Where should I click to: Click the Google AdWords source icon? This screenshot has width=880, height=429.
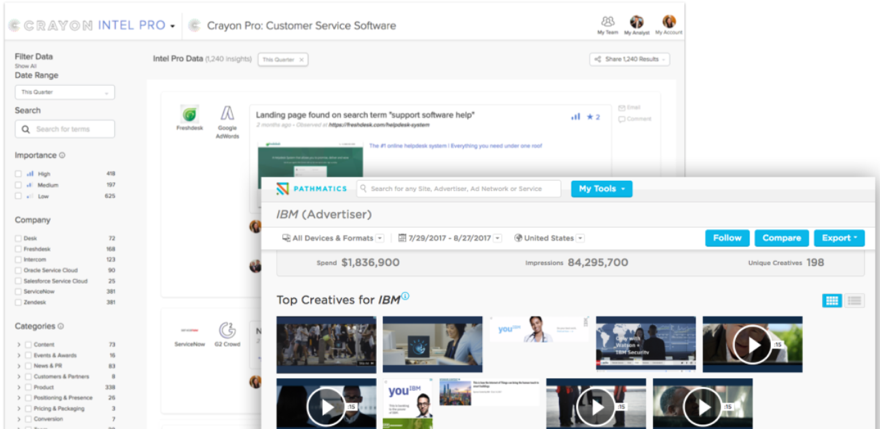tap(227, 113)
